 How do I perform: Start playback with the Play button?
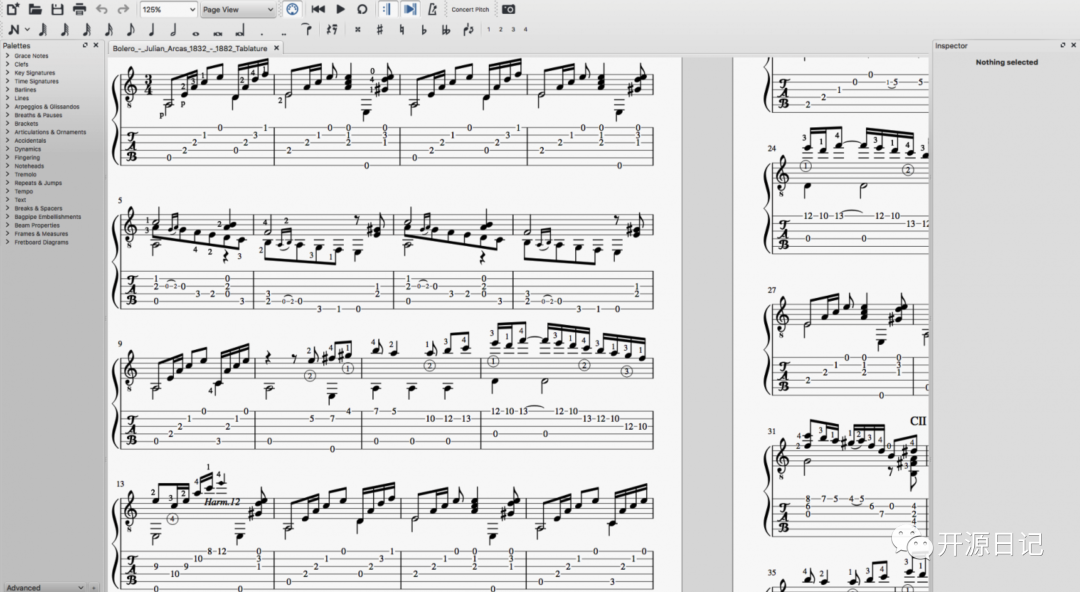[340, 10]
